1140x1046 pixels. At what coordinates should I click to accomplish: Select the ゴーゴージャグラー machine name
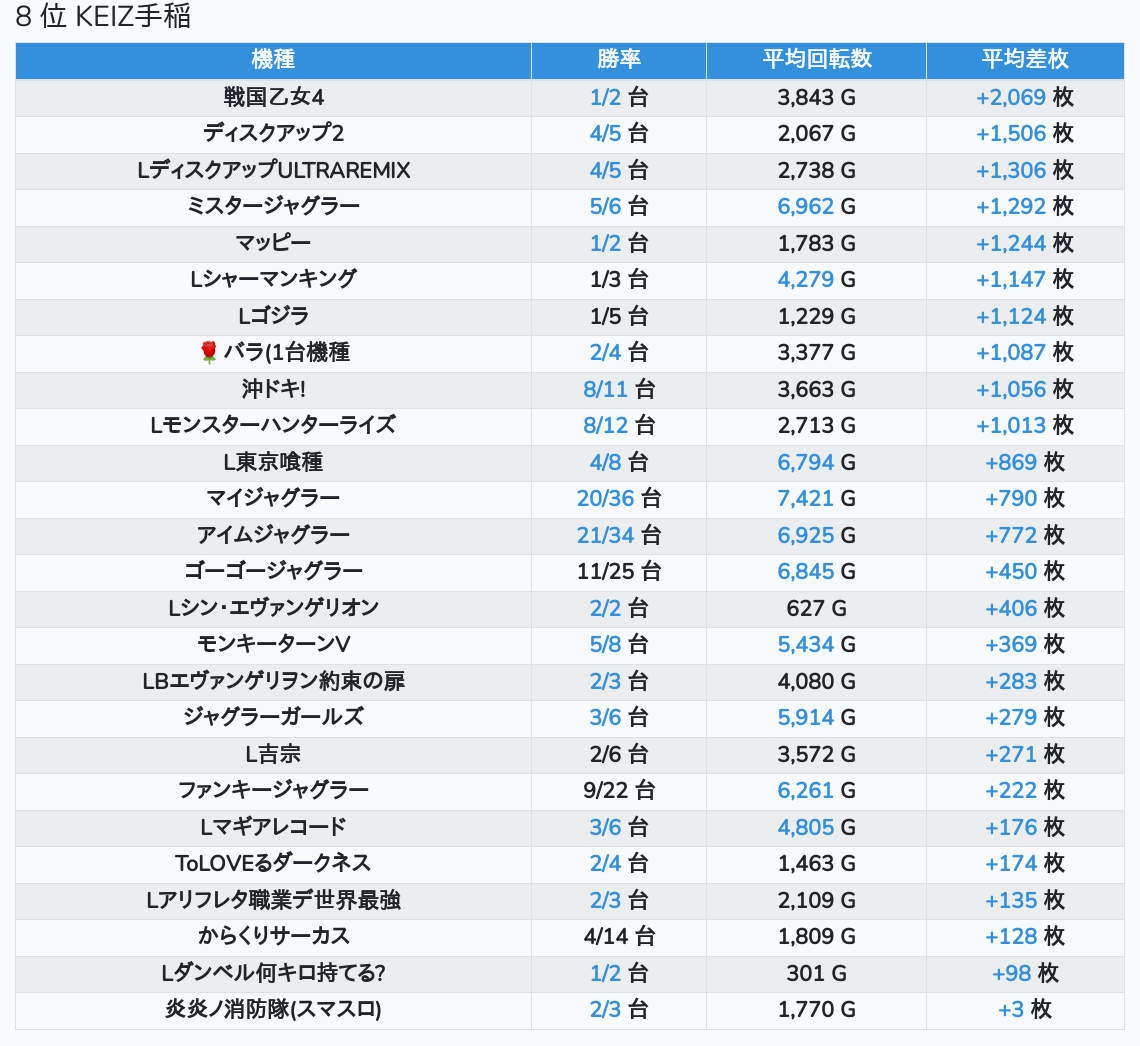coord(273,571)
